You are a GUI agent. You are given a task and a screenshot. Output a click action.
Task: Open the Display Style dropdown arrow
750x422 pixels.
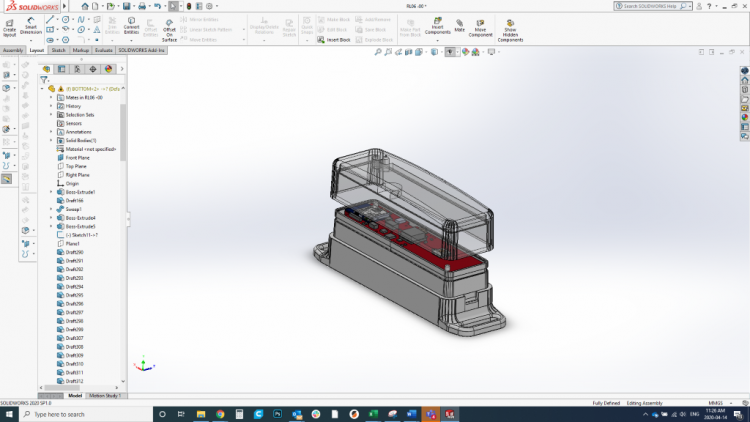(x=441, y=52)
